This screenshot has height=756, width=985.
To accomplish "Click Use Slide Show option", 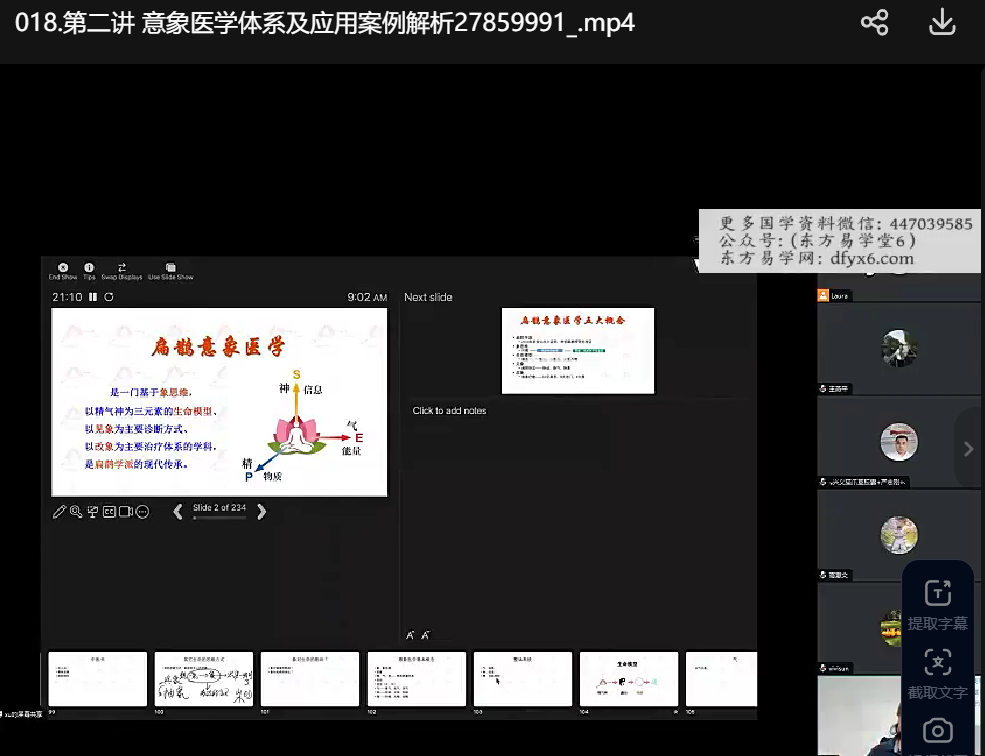I will tap(171, 271).
